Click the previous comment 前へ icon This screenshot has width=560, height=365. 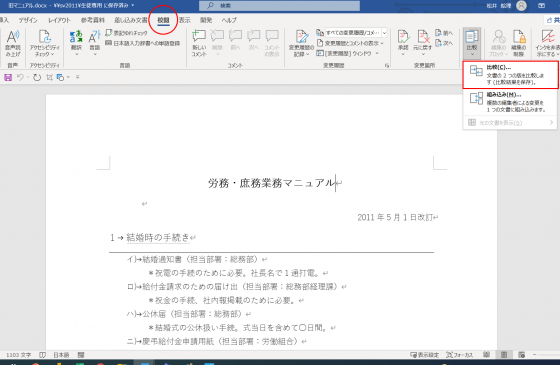[235, 36]
